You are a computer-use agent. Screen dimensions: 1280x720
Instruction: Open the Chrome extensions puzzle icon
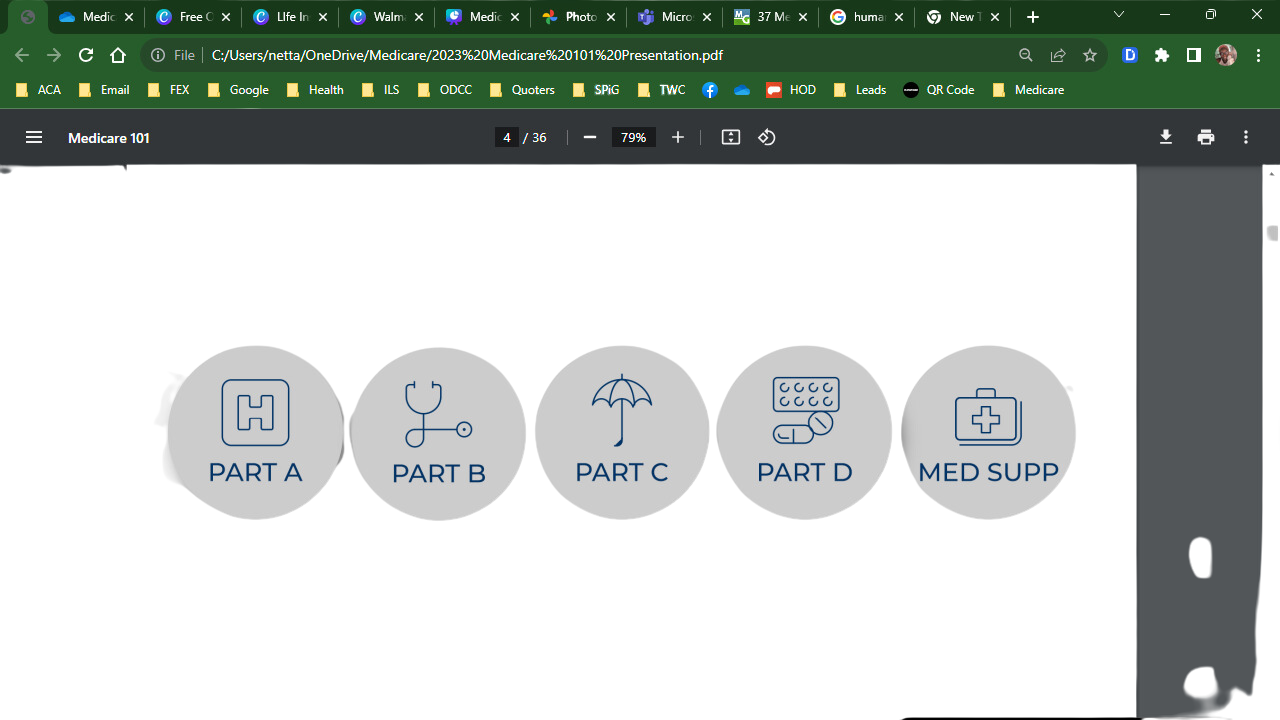[1162, 55]
